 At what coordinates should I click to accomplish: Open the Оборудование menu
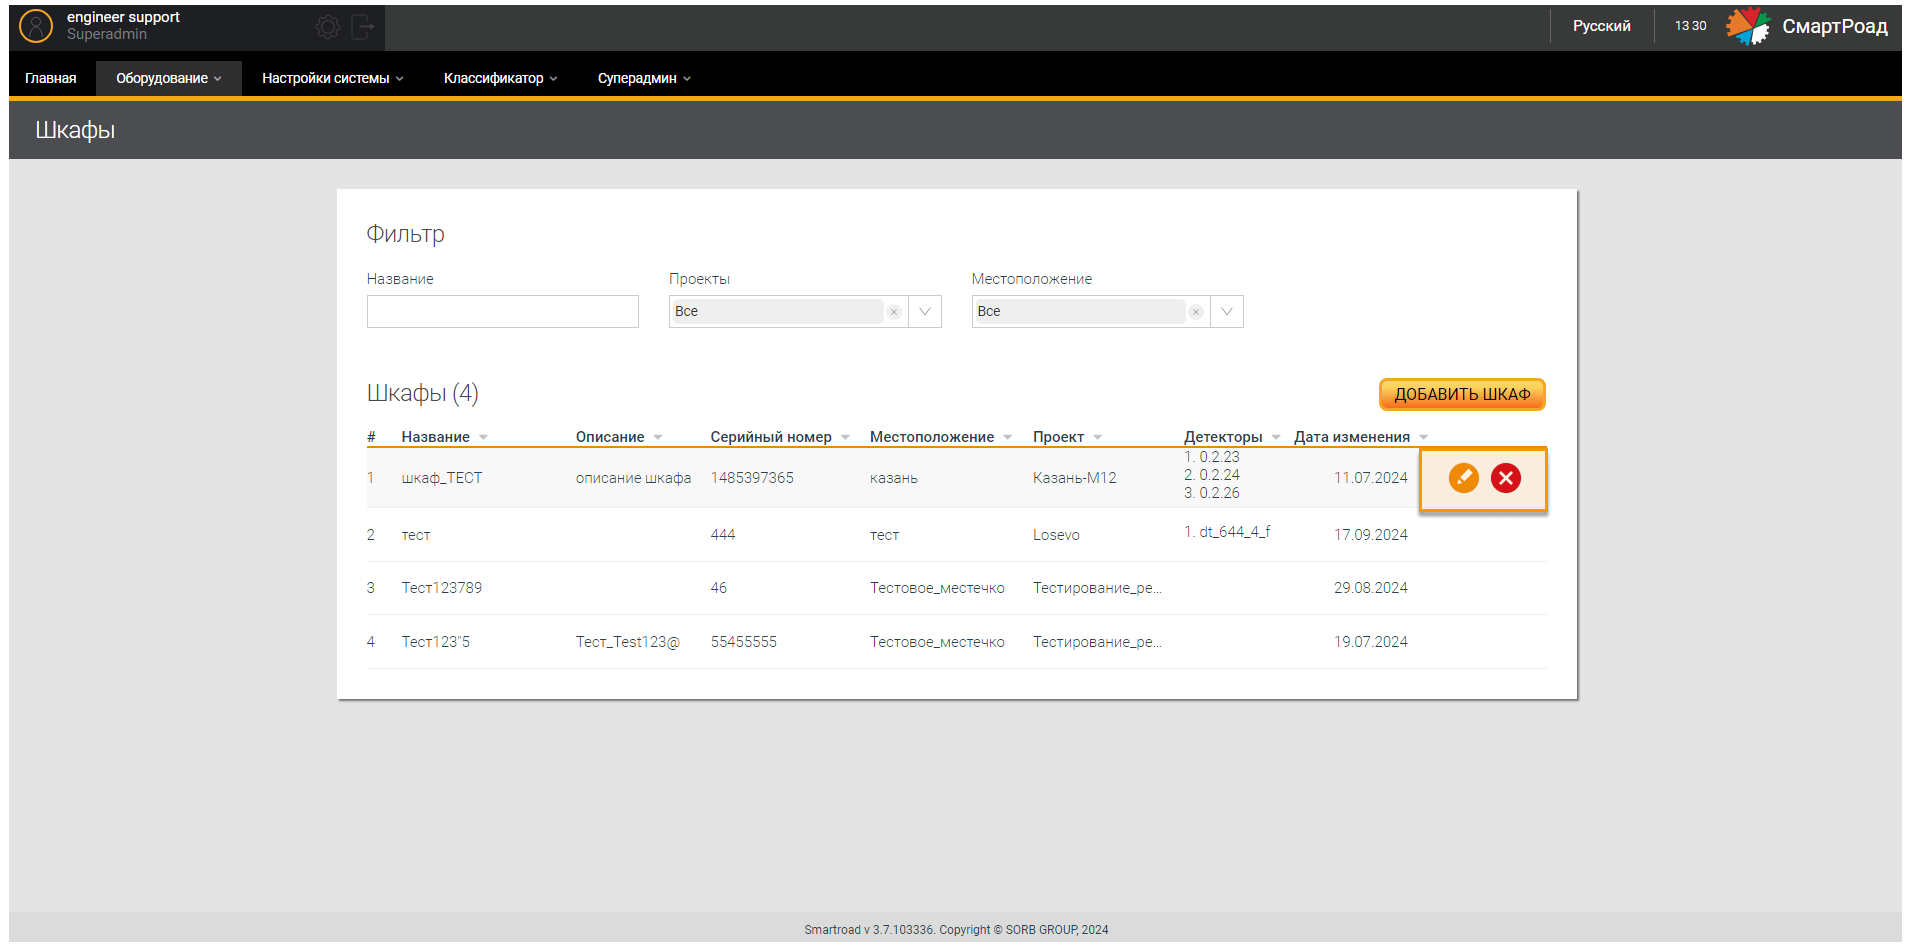(168, 78)
